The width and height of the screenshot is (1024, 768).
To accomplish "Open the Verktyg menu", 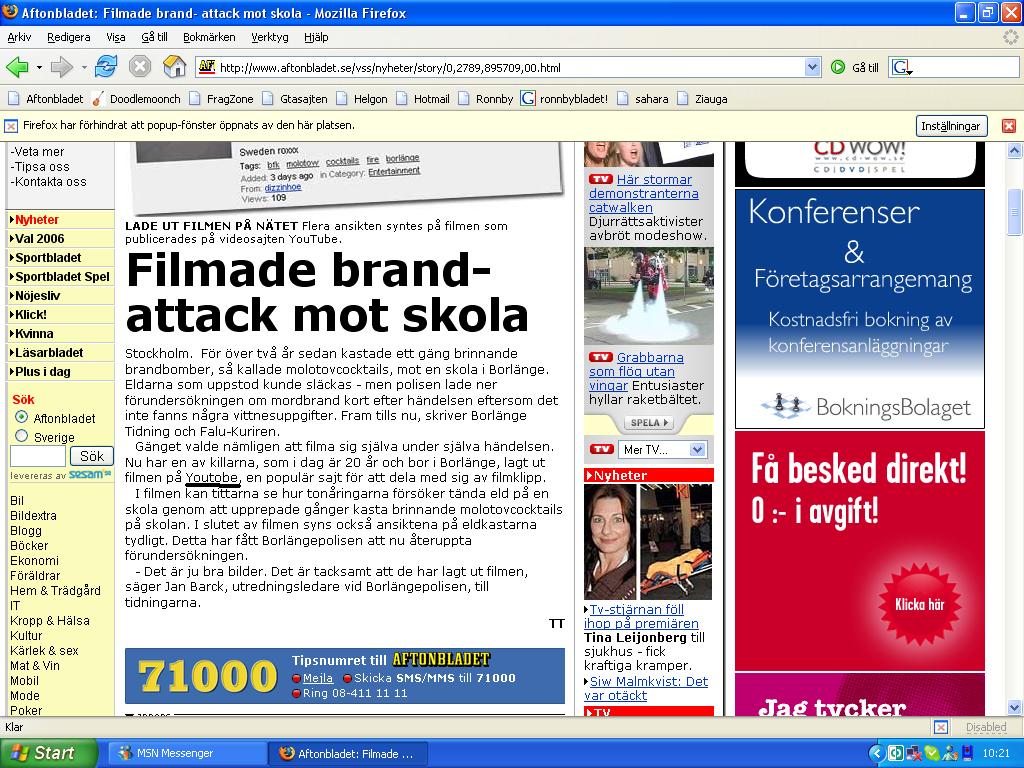I will (x=270, y=37).
